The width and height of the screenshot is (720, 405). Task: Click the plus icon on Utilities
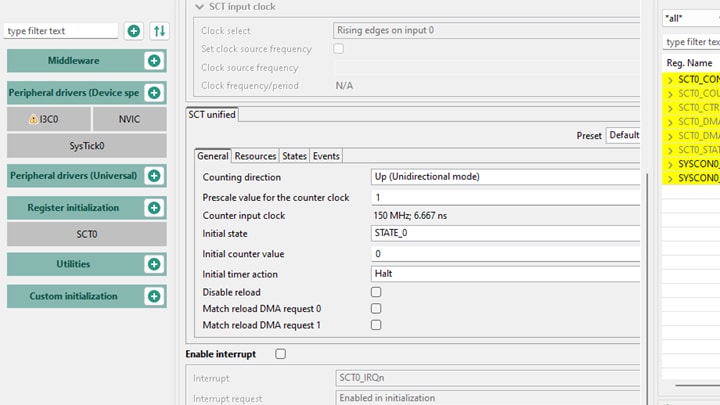coord(154,264)
